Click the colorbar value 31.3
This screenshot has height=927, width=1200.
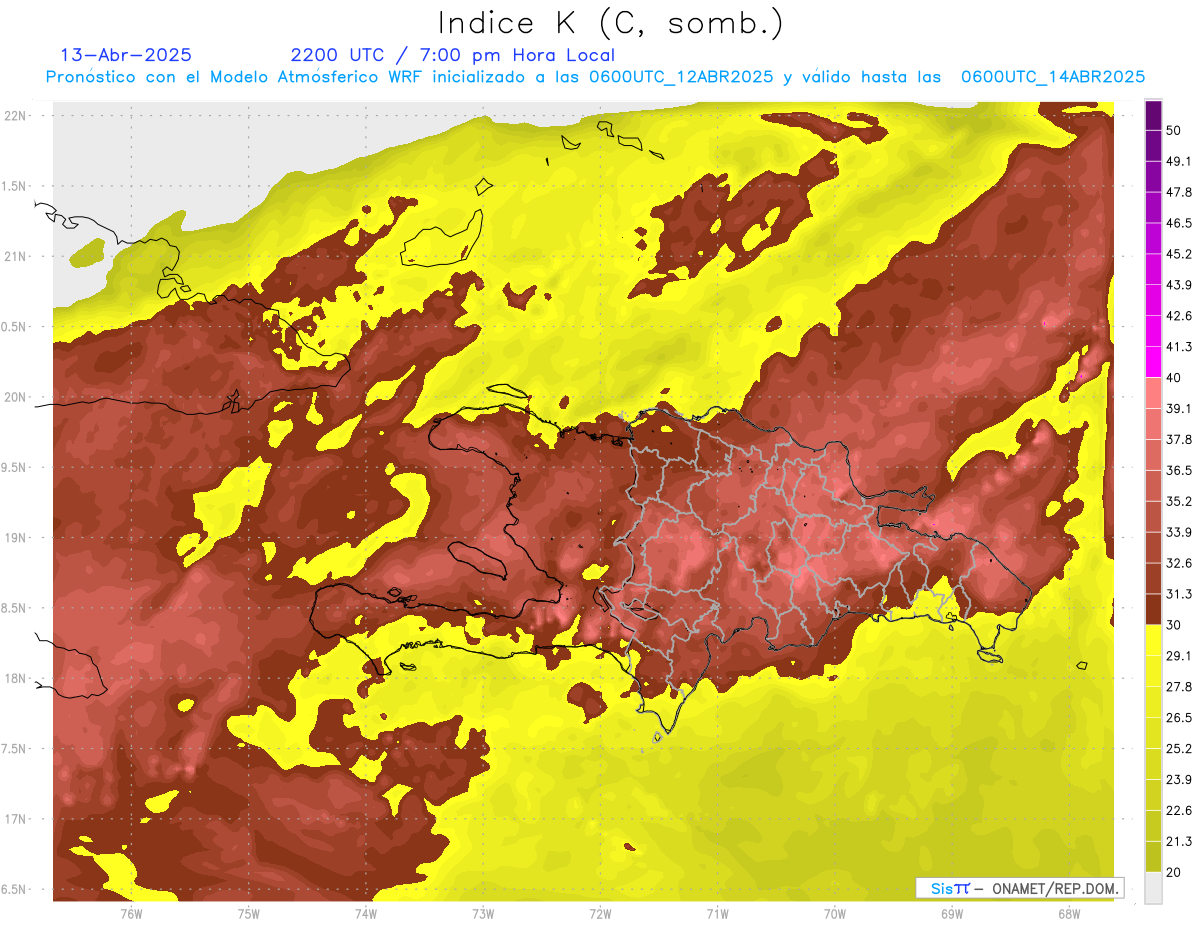coord(1179,594)
